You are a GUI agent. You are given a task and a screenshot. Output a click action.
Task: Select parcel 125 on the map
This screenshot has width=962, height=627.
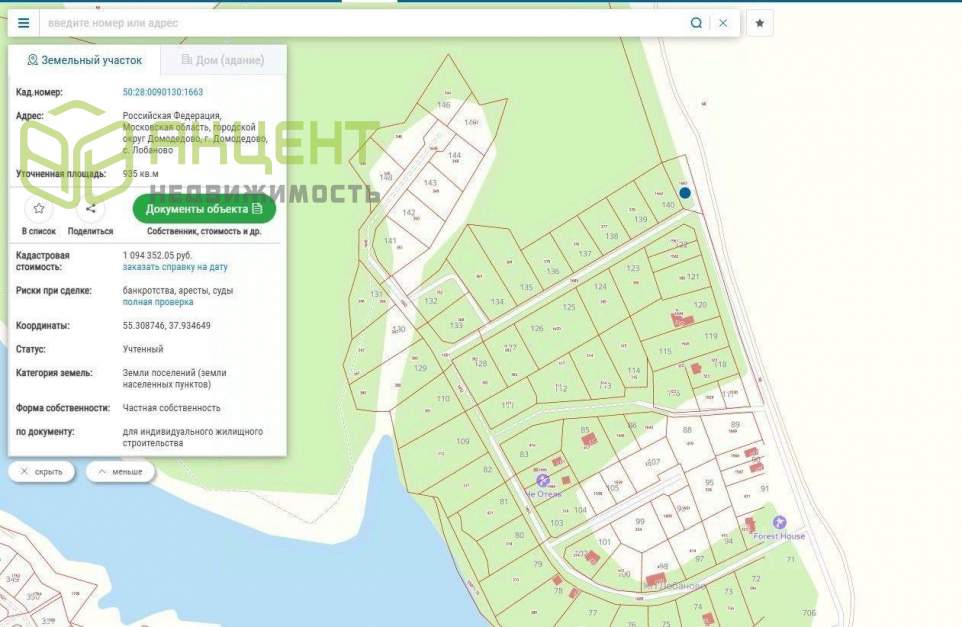569,307
